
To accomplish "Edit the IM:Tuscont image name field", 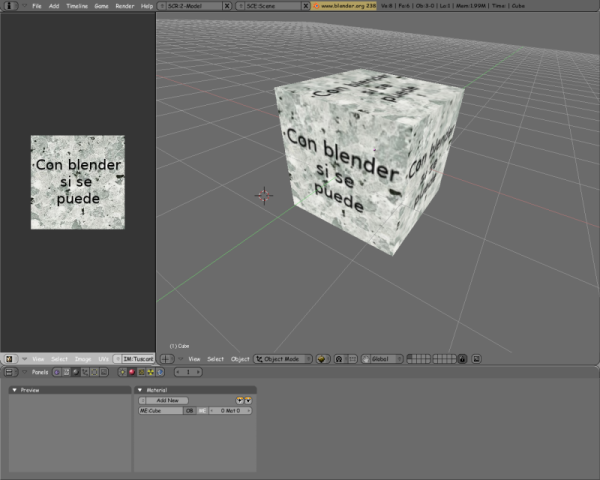I will (x=138, y=359).
